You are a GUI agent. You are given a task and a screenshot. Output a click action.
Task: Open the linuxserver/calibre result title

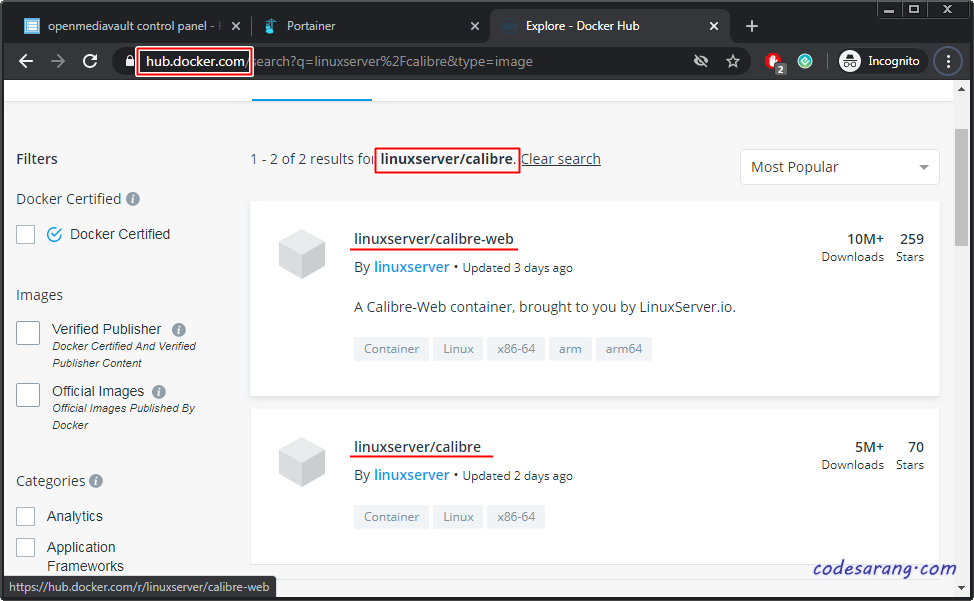[x=417, y=447]
